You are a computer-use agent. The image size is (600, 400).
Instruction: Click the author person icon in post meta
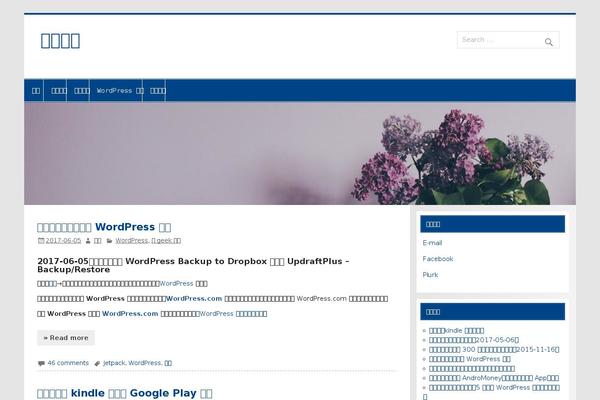pos(88,241)
